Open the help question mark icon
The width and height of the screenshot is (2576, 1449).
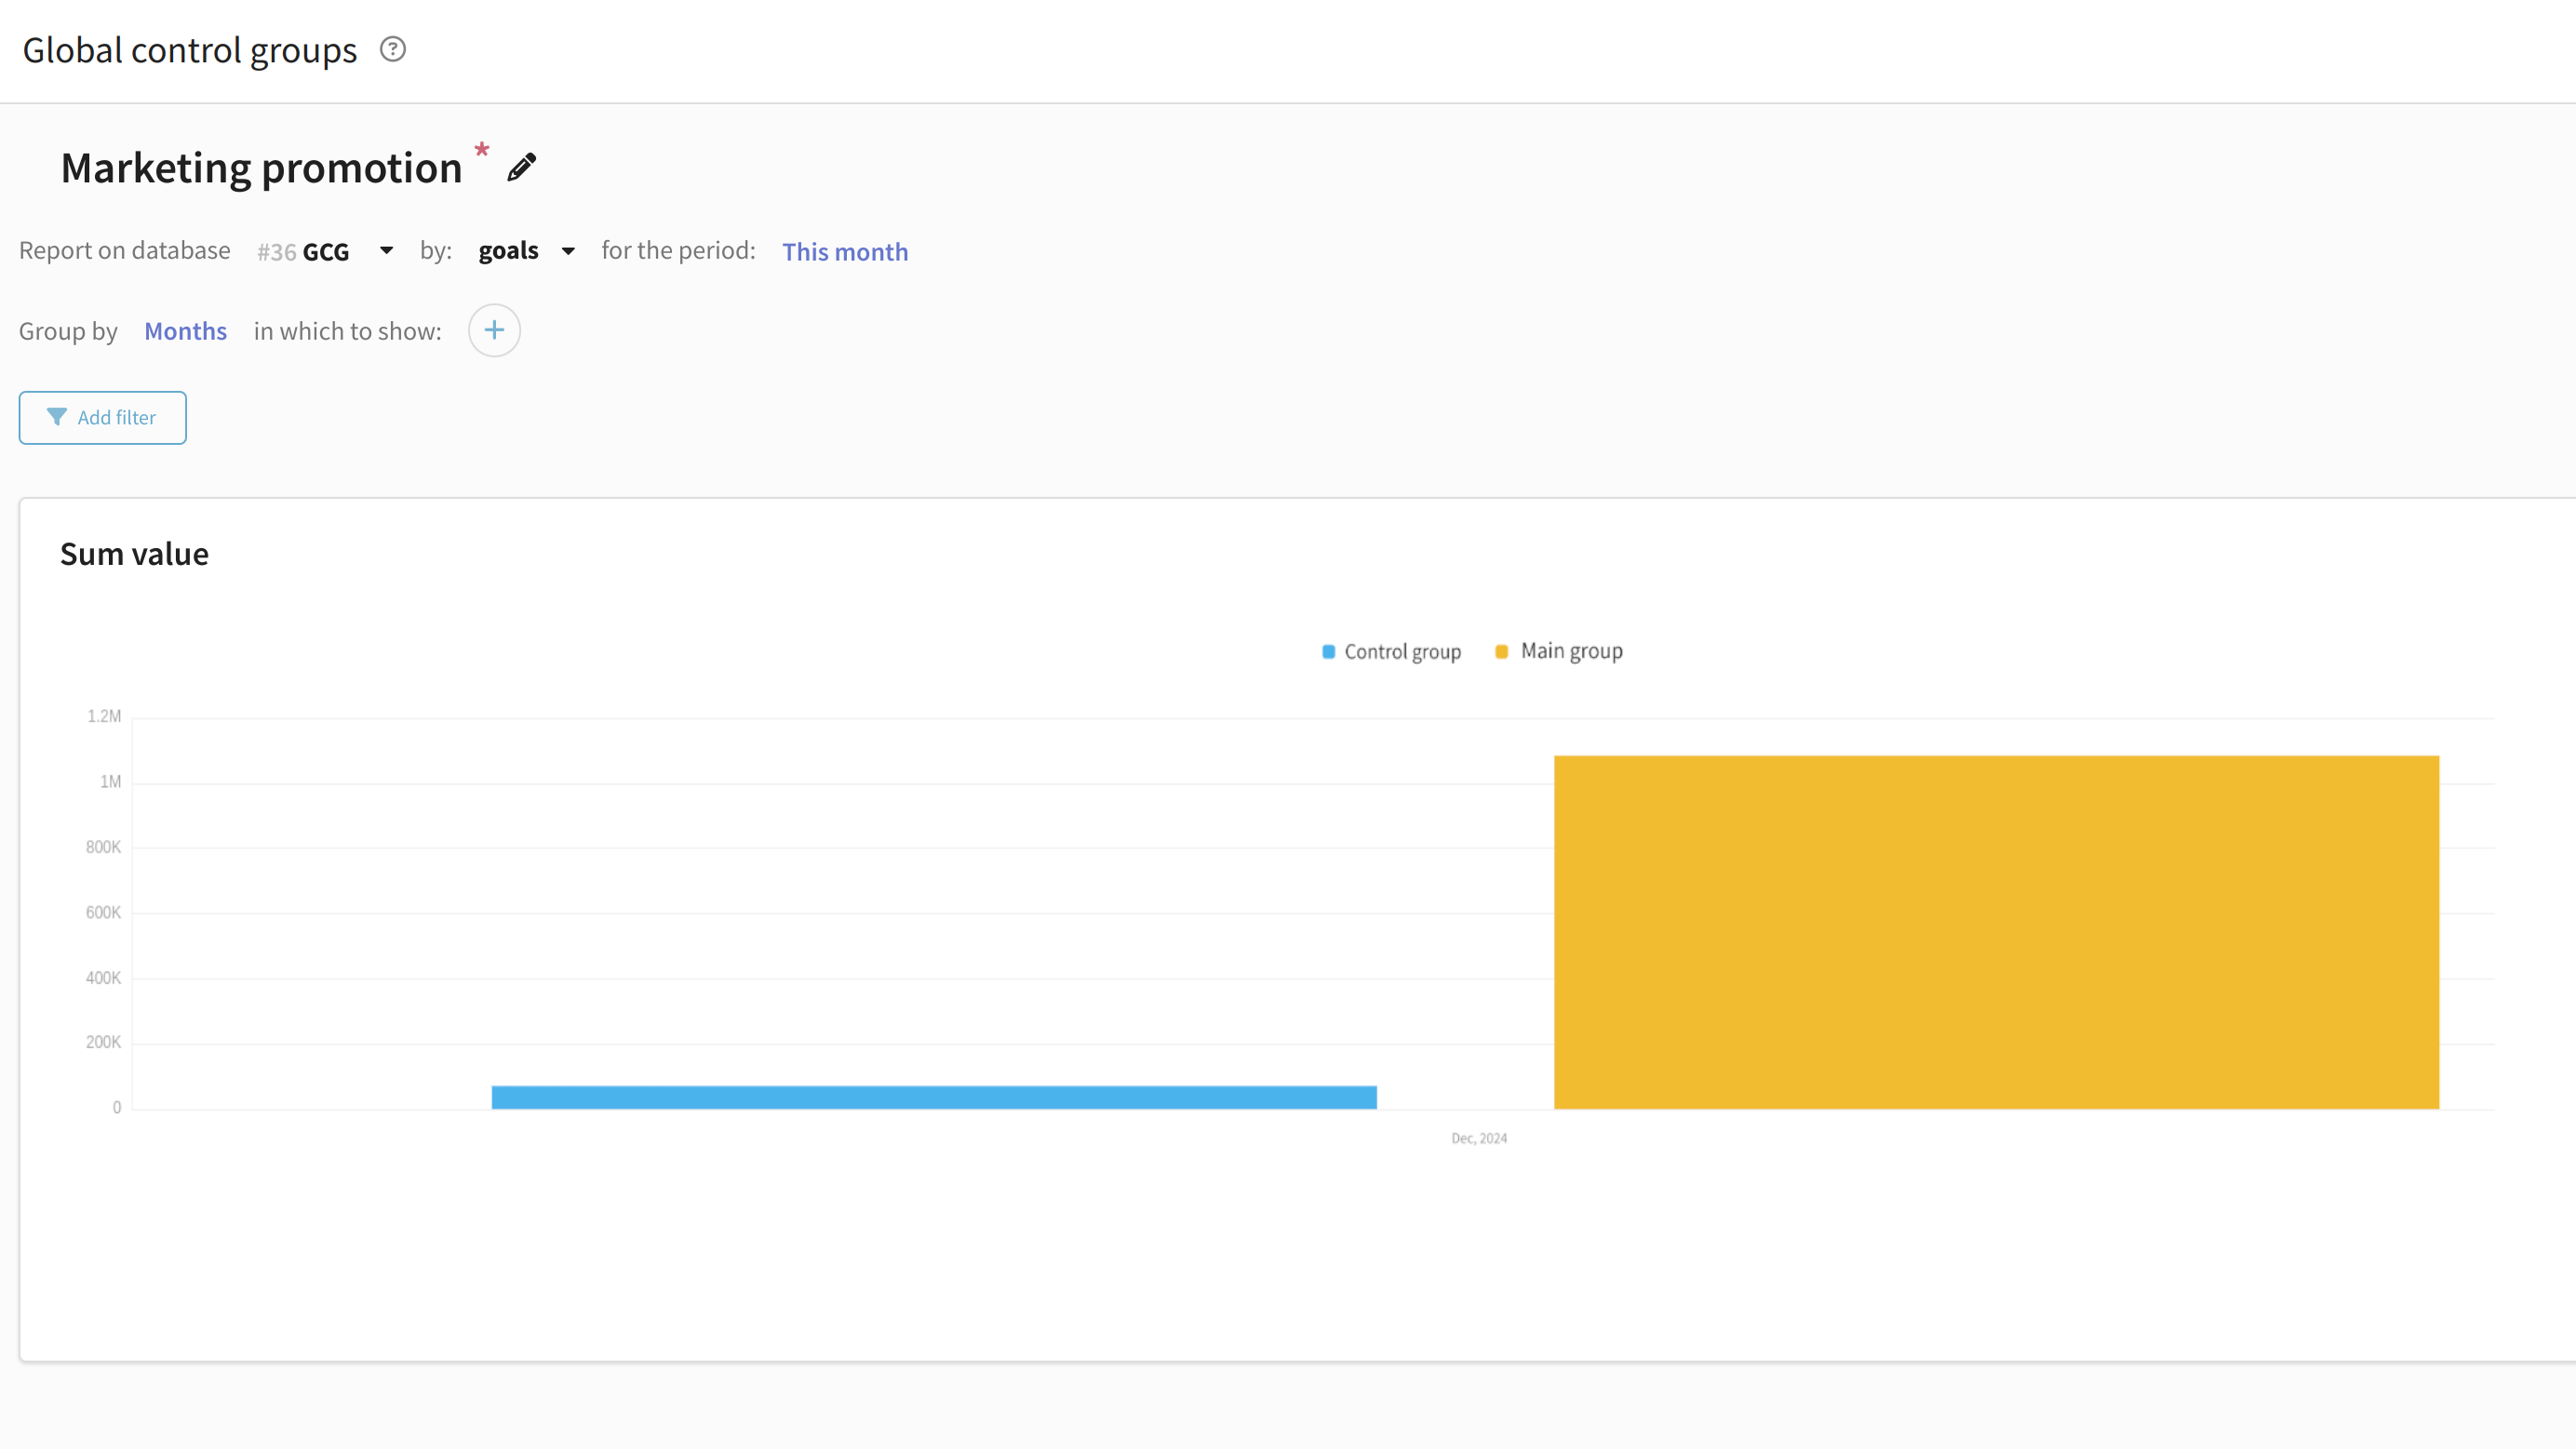coord(393,49)
